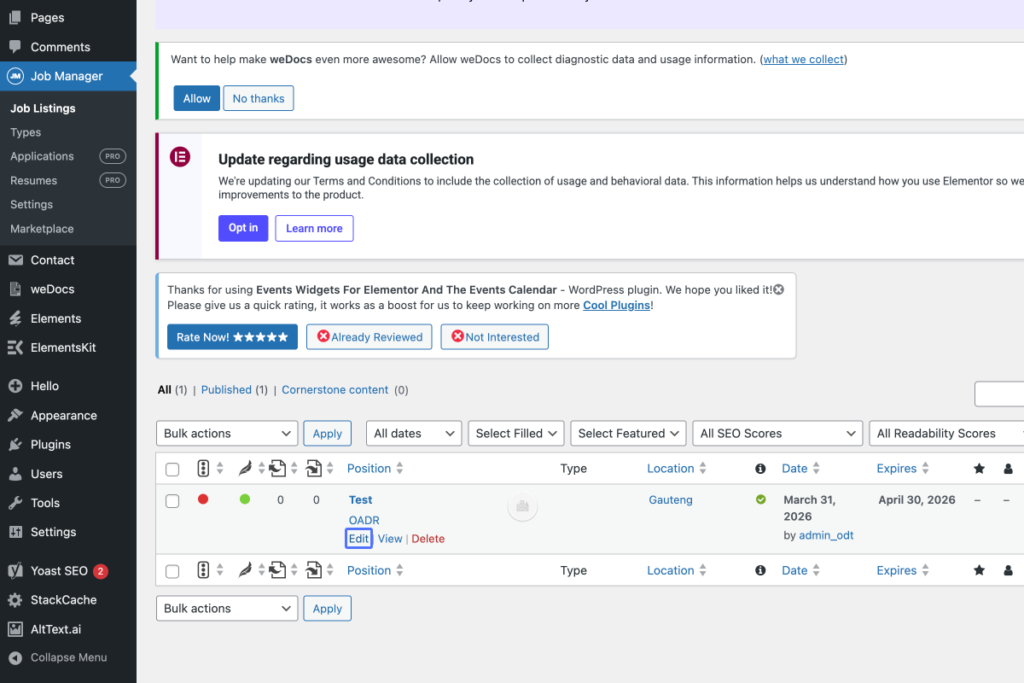Viewport: 1024px width, 683px height.
Task: Sort by Expires in table header
Action: click(x=903, y=468)
